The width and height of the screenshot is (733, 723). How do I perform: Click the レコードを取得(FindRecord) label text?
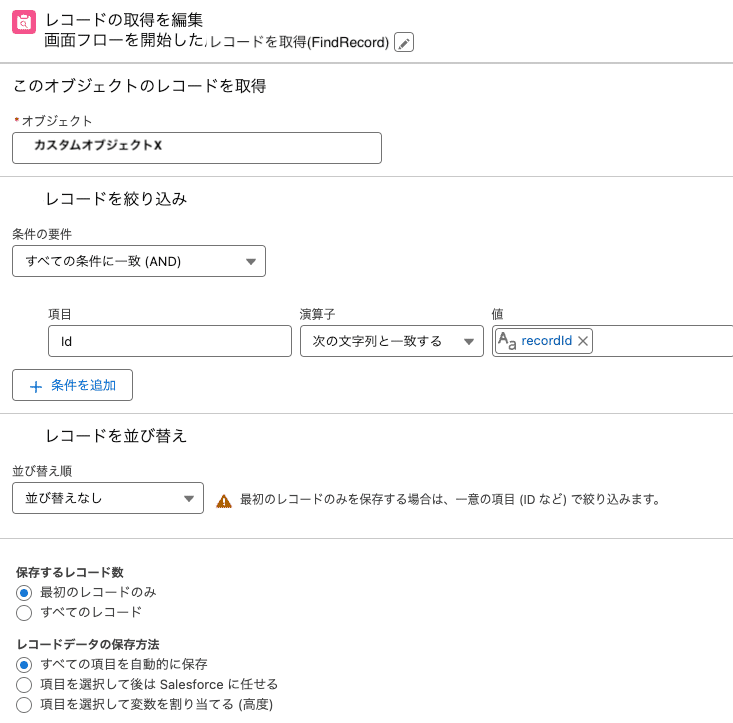[x=299, y=43]
